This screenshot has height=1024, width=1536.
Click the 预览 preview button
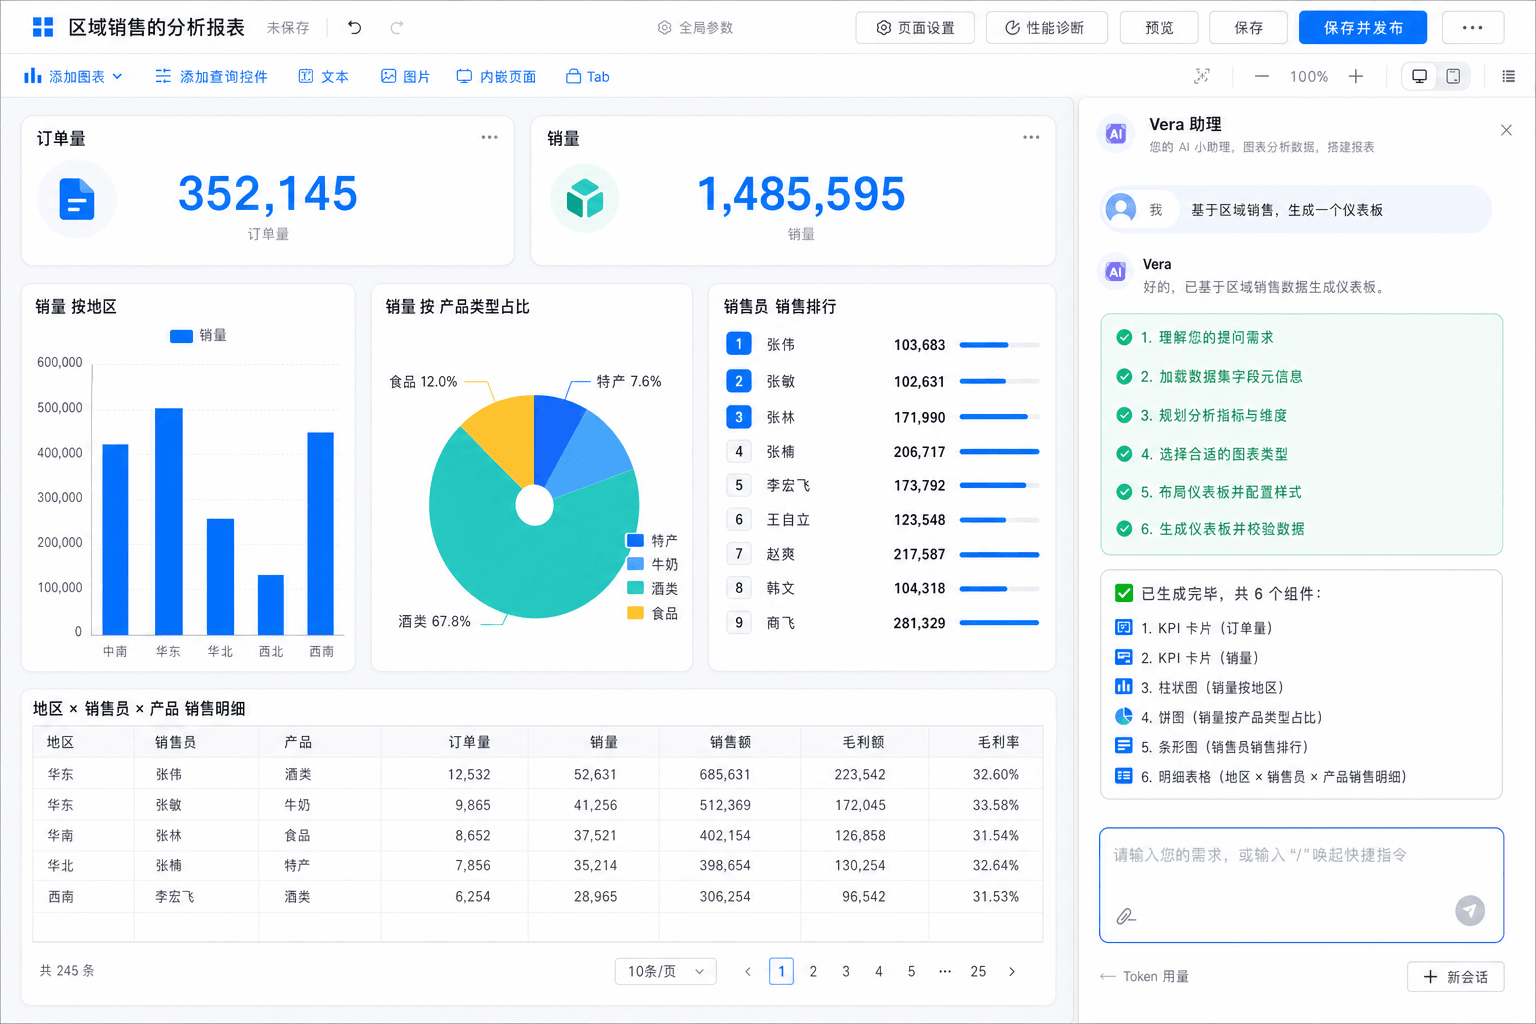[1159, 27]
